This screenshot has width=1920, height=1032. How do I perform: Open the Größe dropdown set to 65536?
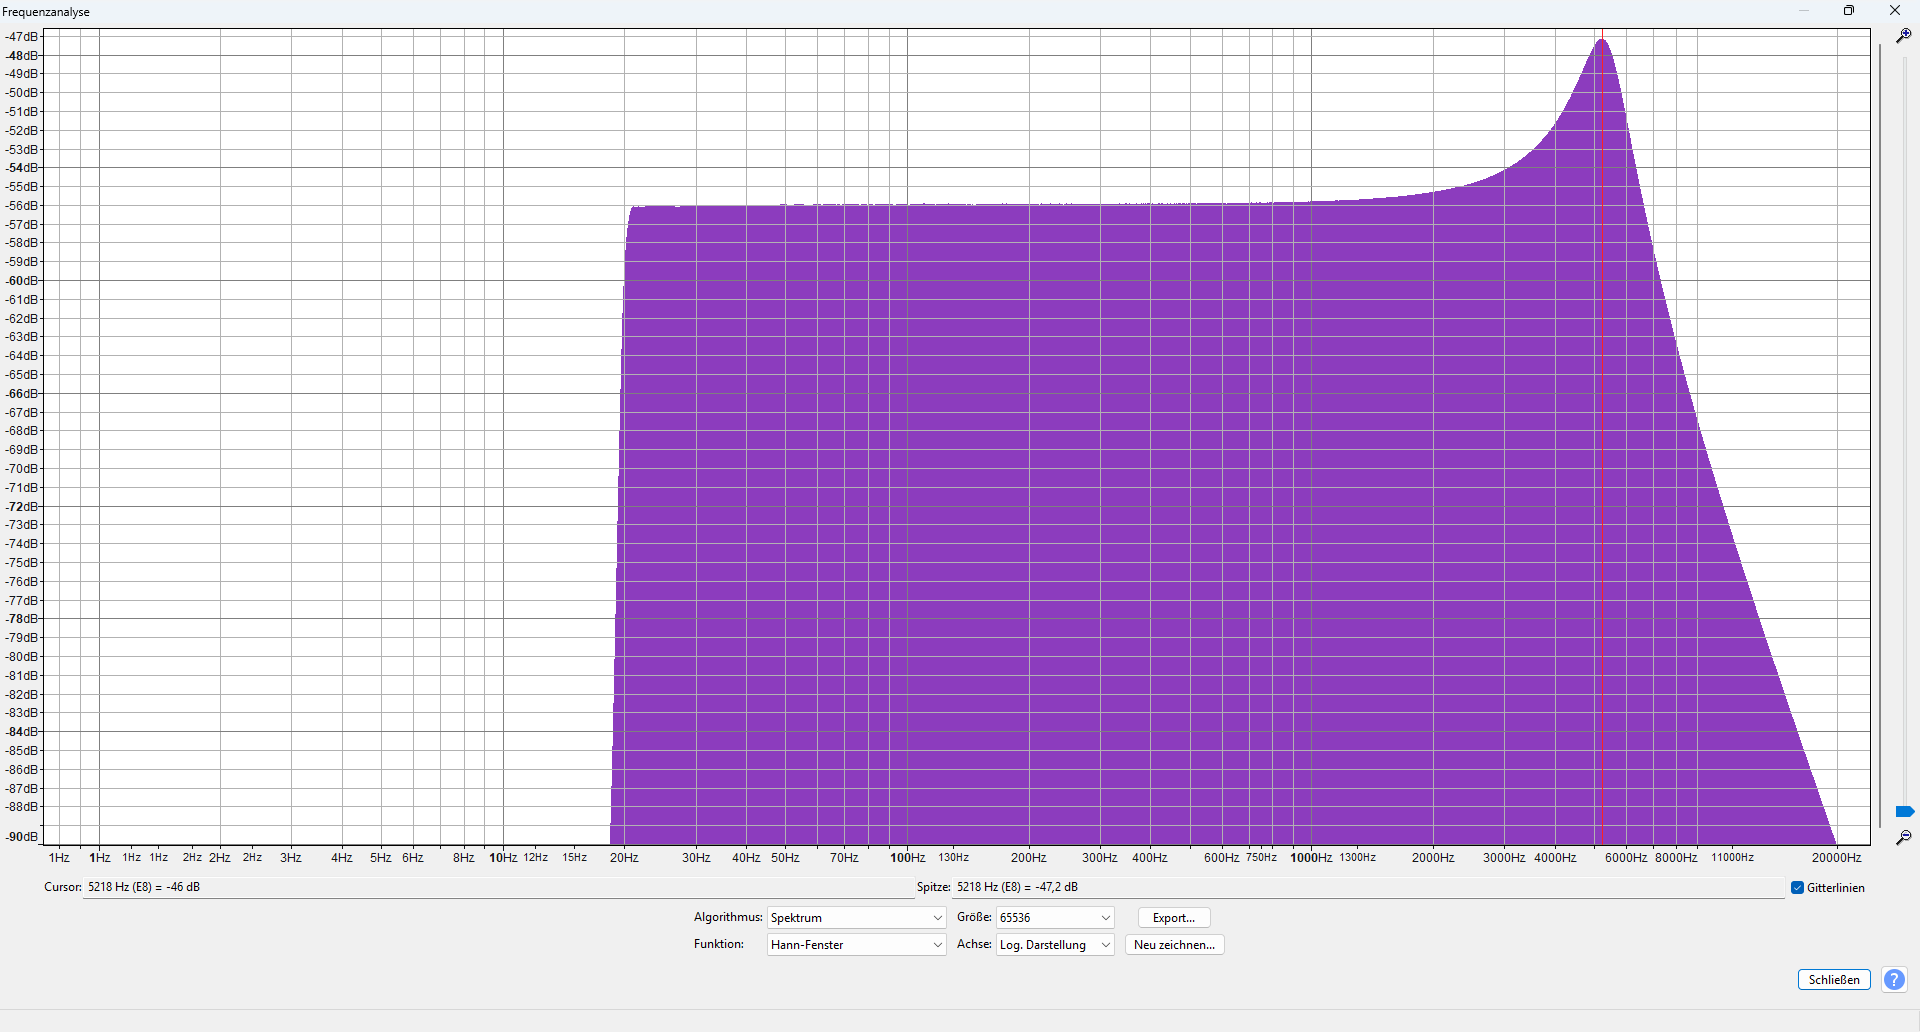[x=1054, y=918]
